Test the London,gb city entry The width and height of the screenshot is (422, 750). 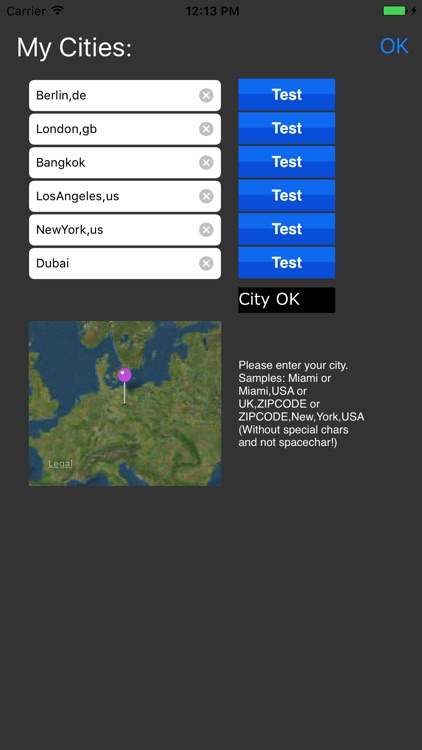point(287,128)
